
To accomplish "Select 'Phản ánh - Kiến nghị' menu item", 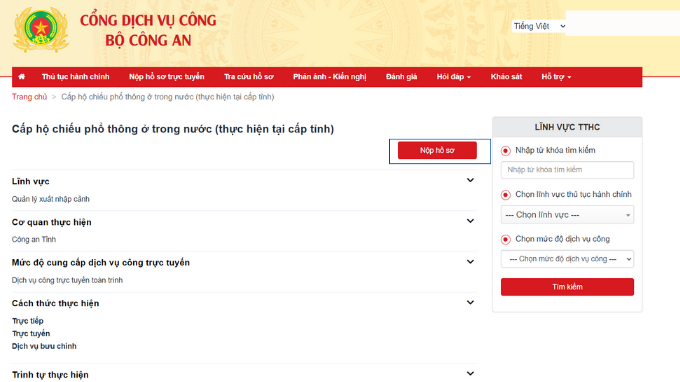I will coord(330,77).
